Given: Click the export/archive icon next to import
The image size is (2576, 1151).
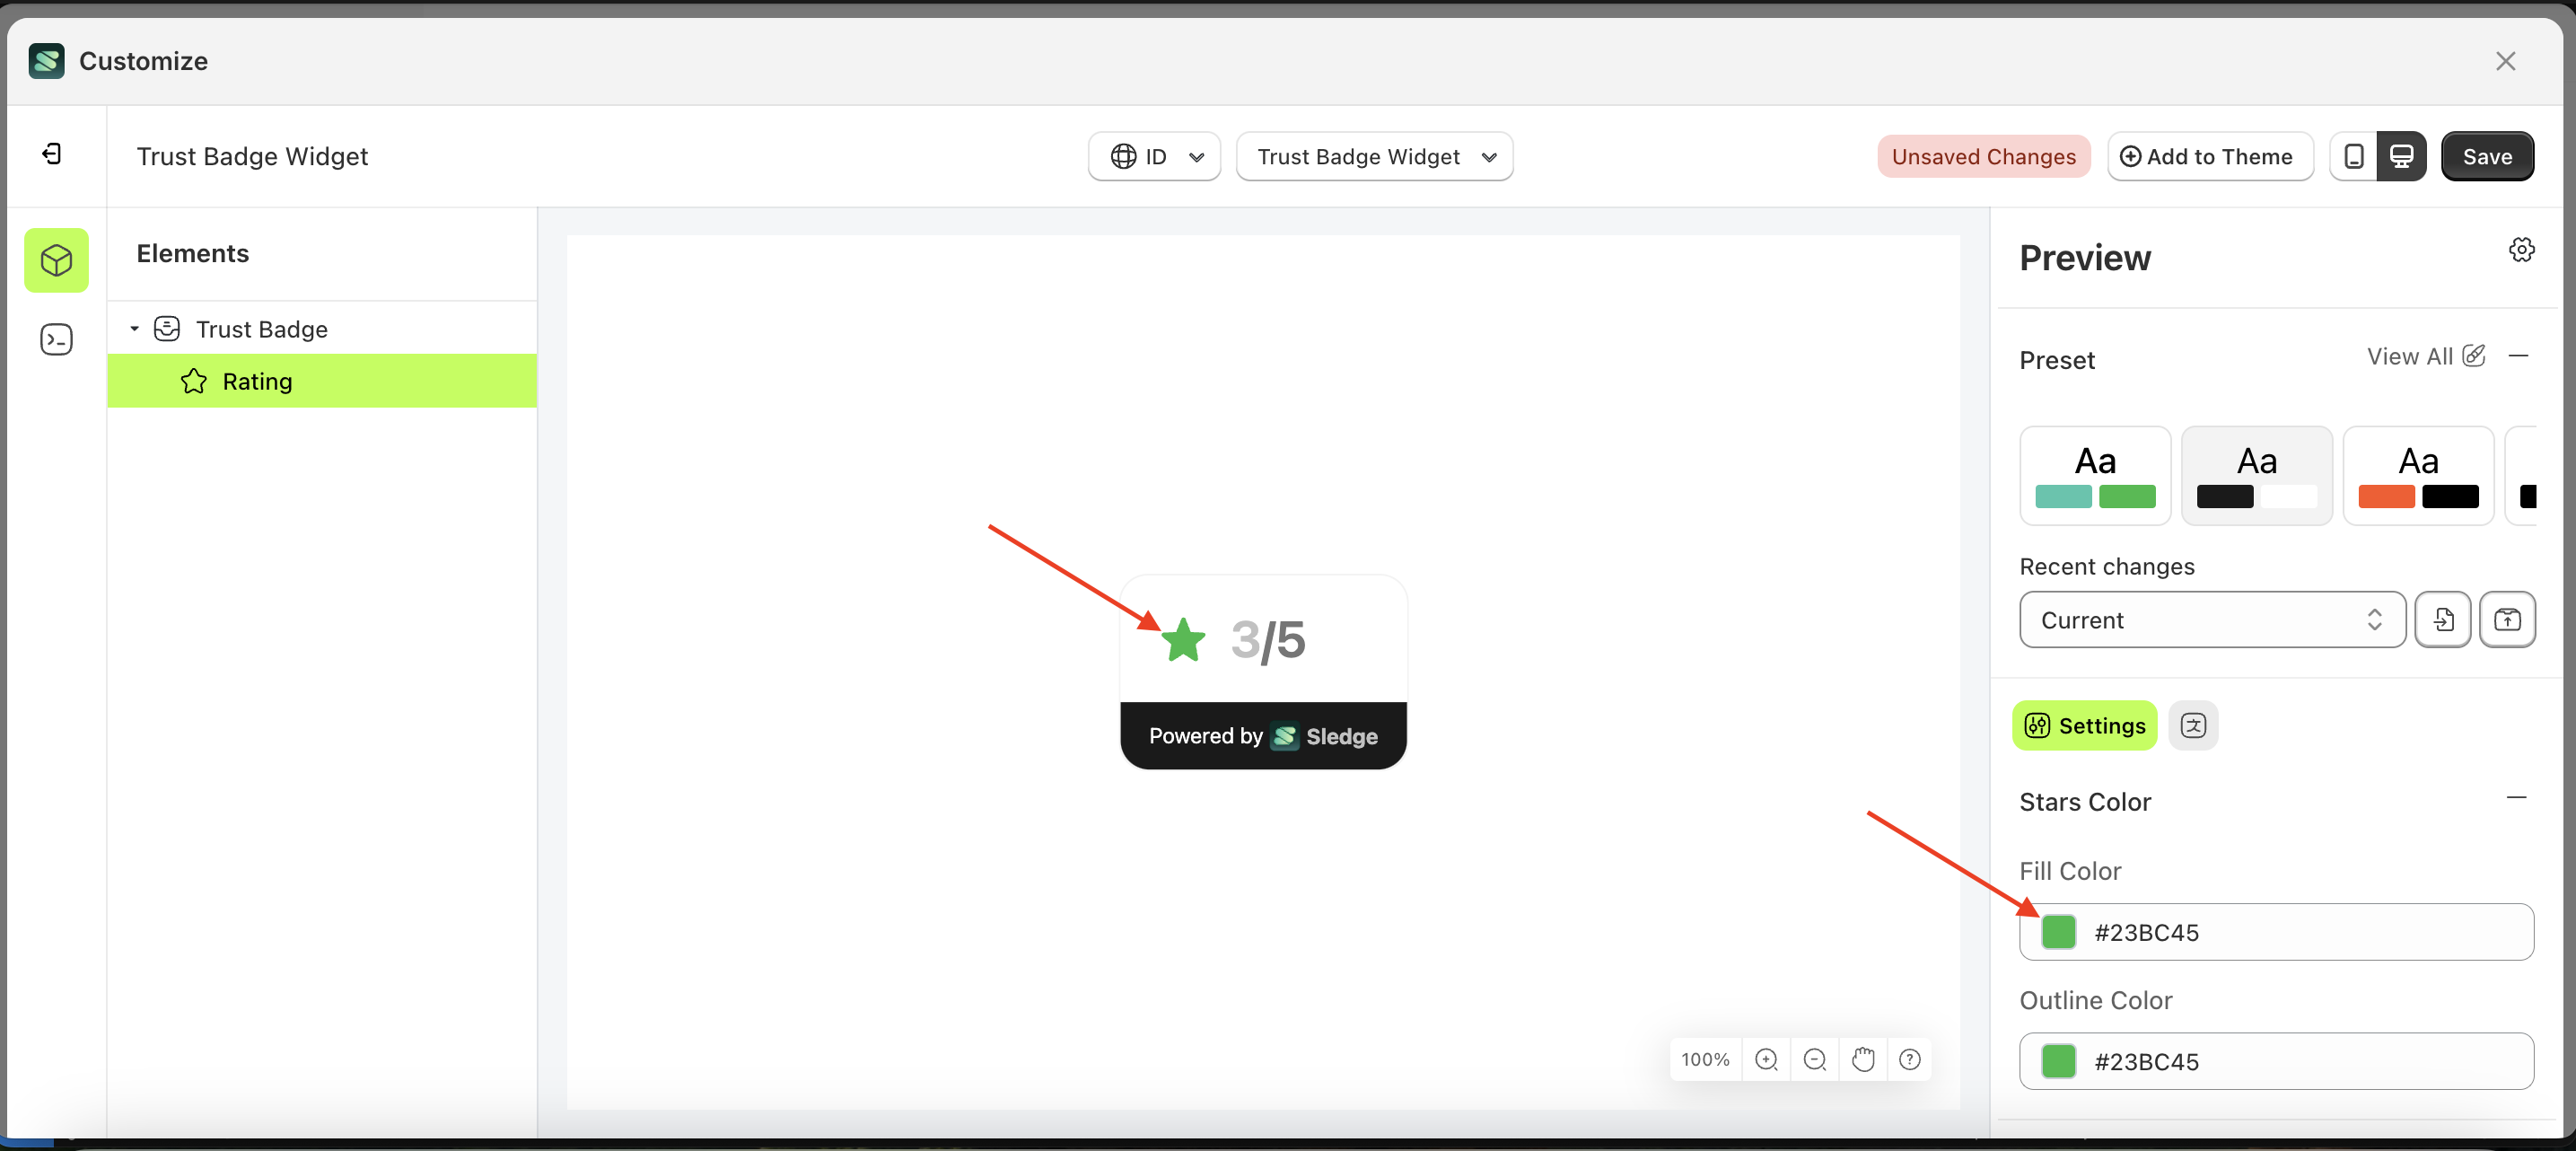Looking at the screenshot, I should coord(2509,620).
